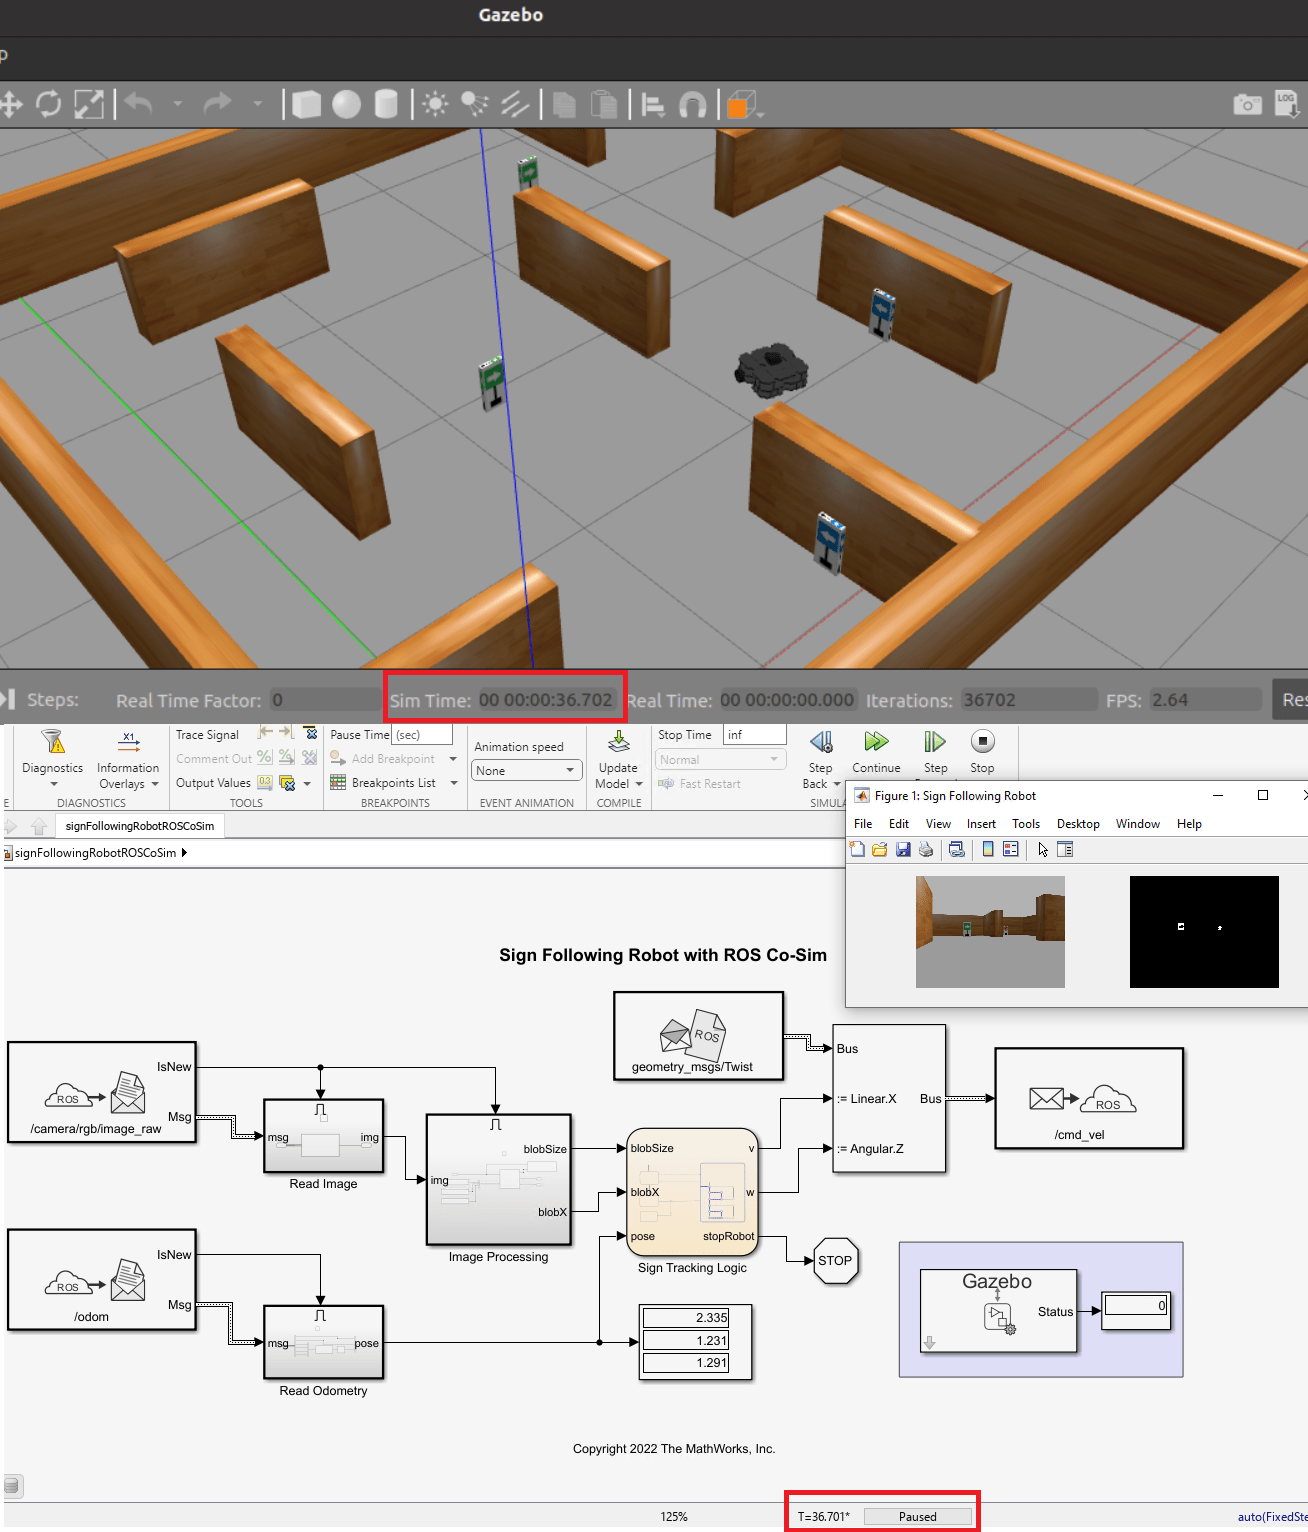Screen dimensions: 1308x1532
Task: Open the Animation speed combo box
Action: [x=527, y=770]
